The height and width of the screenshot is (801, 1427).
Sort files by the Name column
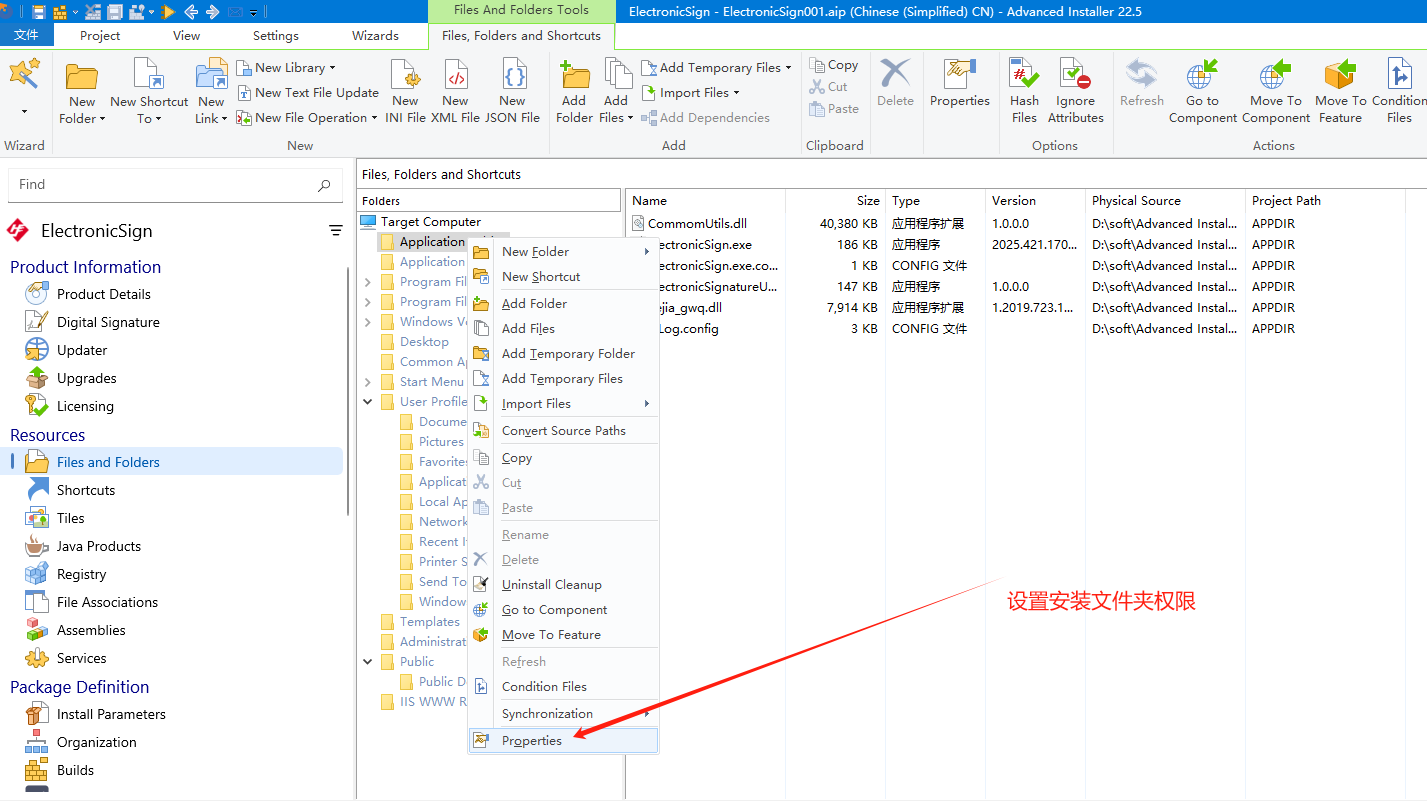click(705, 200)
